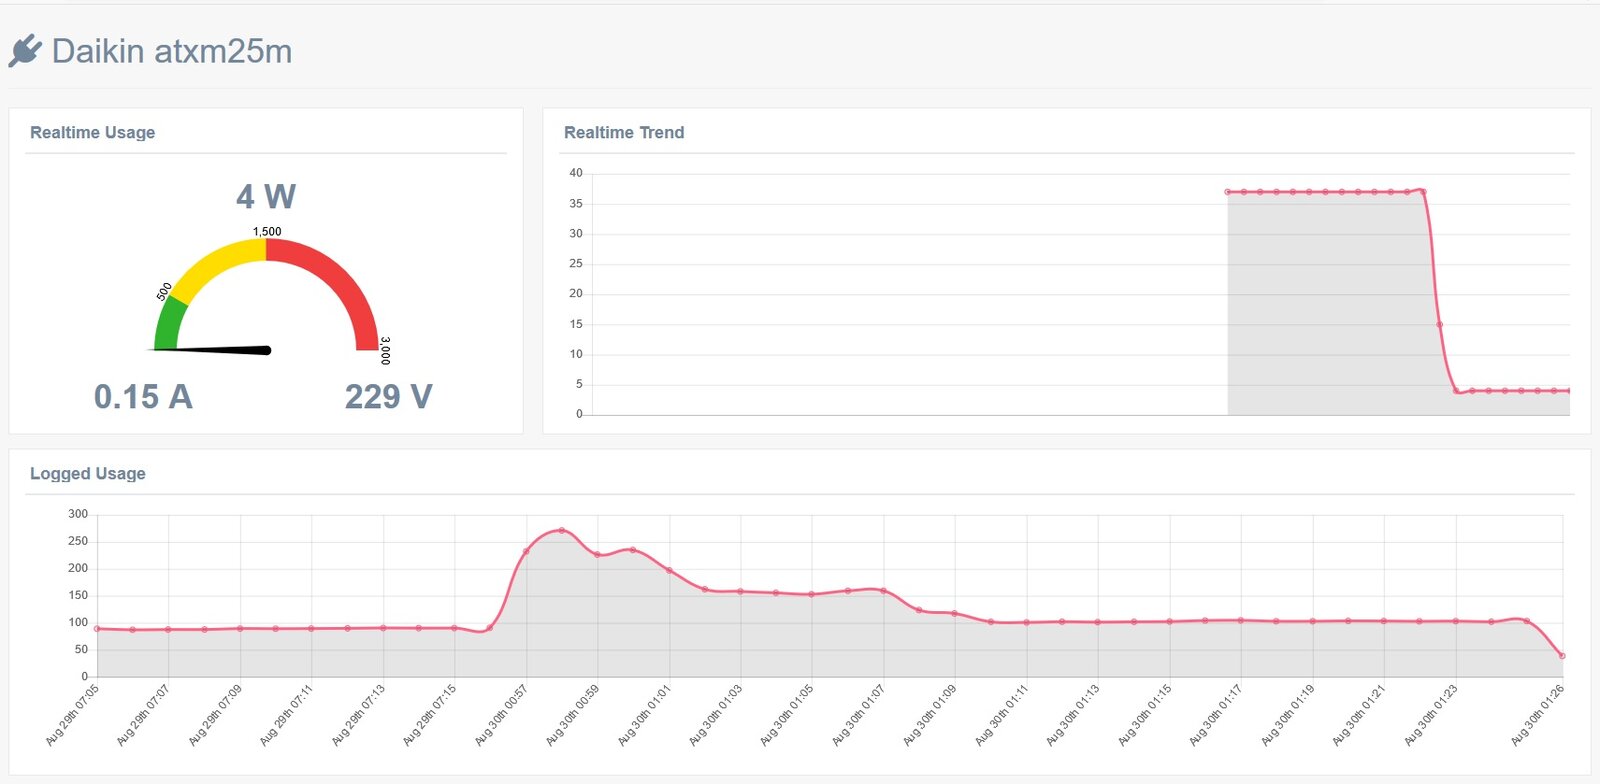The height and width of the screenshot is (784, 1600).
Task: Click the last Logged Usage point at 01:26
Action: coord(1562,656)
